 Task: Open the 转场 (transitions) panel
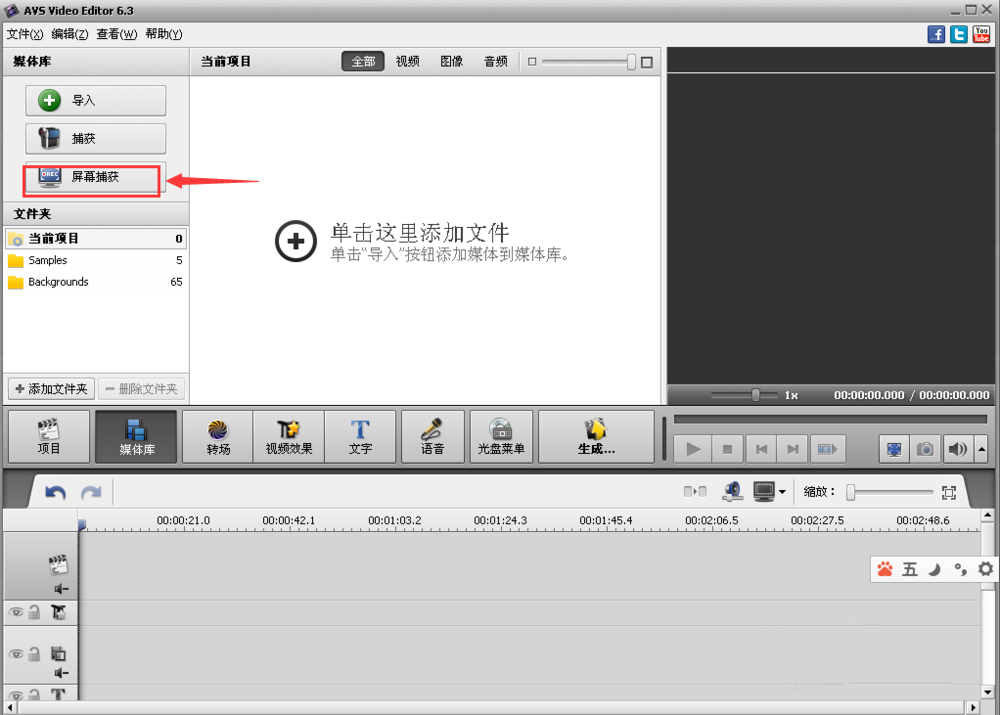pyautogui.click(x=217, y=436)
